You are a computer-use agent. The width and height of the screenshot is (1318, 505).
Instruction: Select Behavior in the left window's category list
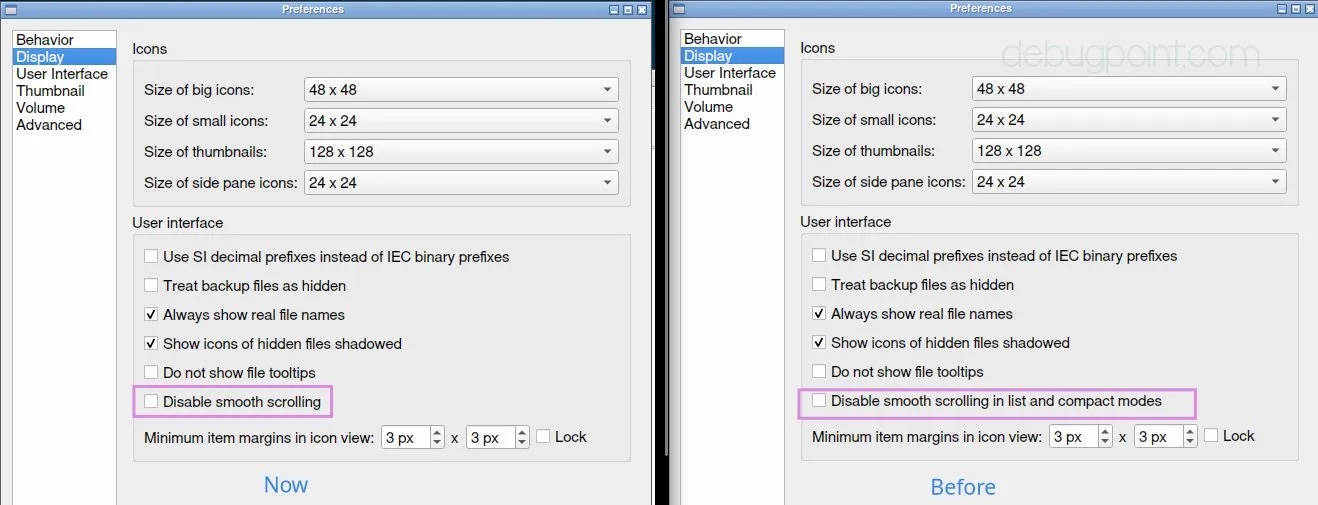pyautogui.click(x=45, y=40)
